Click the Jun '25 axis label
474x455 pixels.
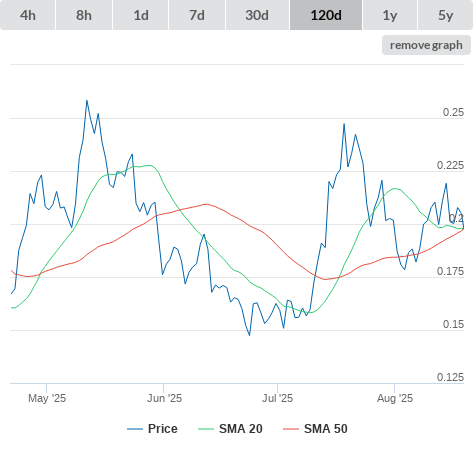164,398
